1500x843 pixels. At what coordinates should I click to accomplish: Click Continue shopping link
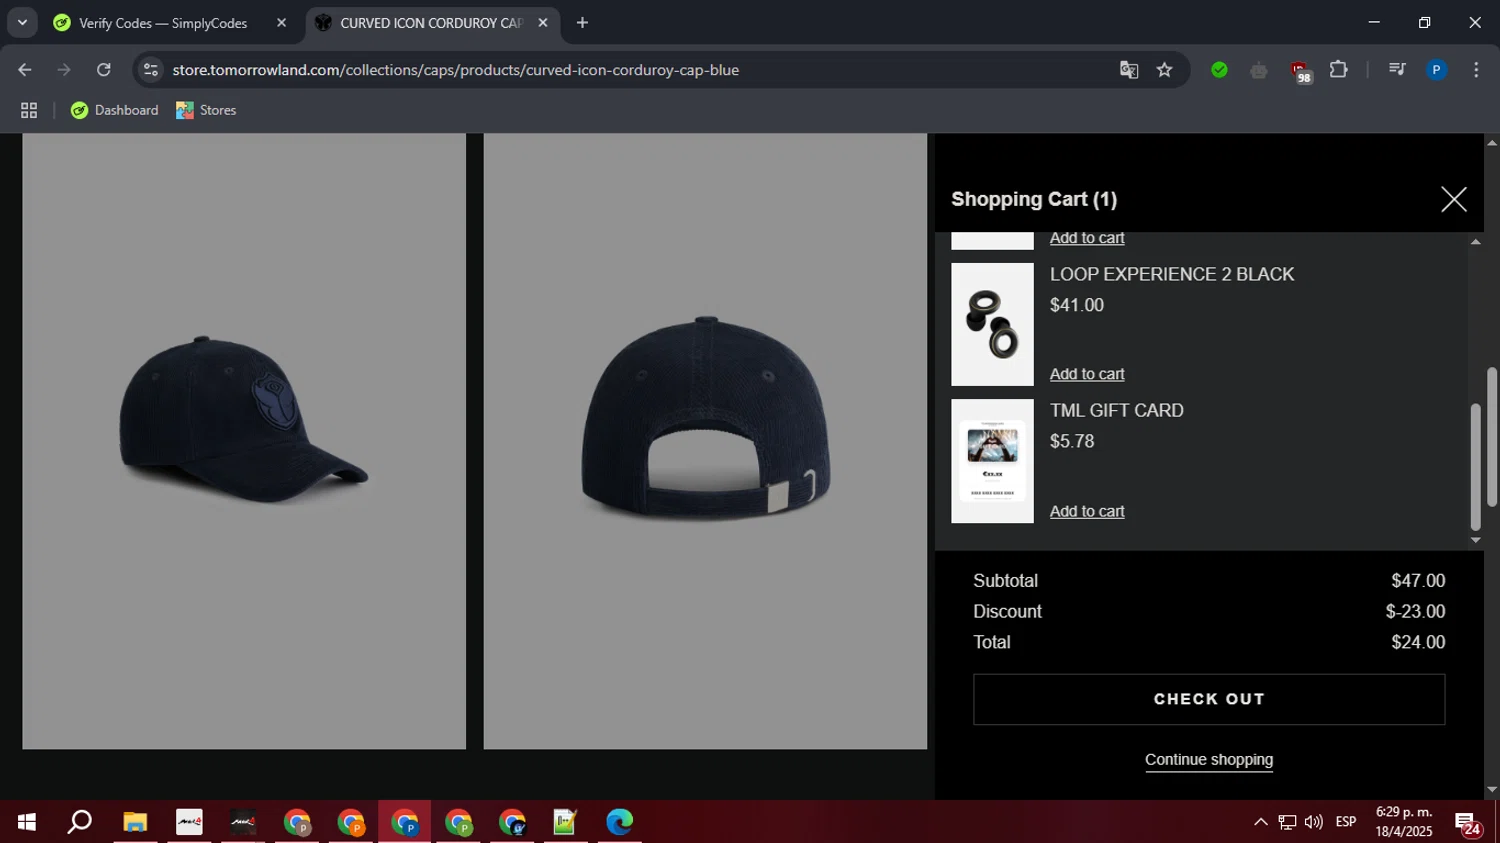(1209, 760)
